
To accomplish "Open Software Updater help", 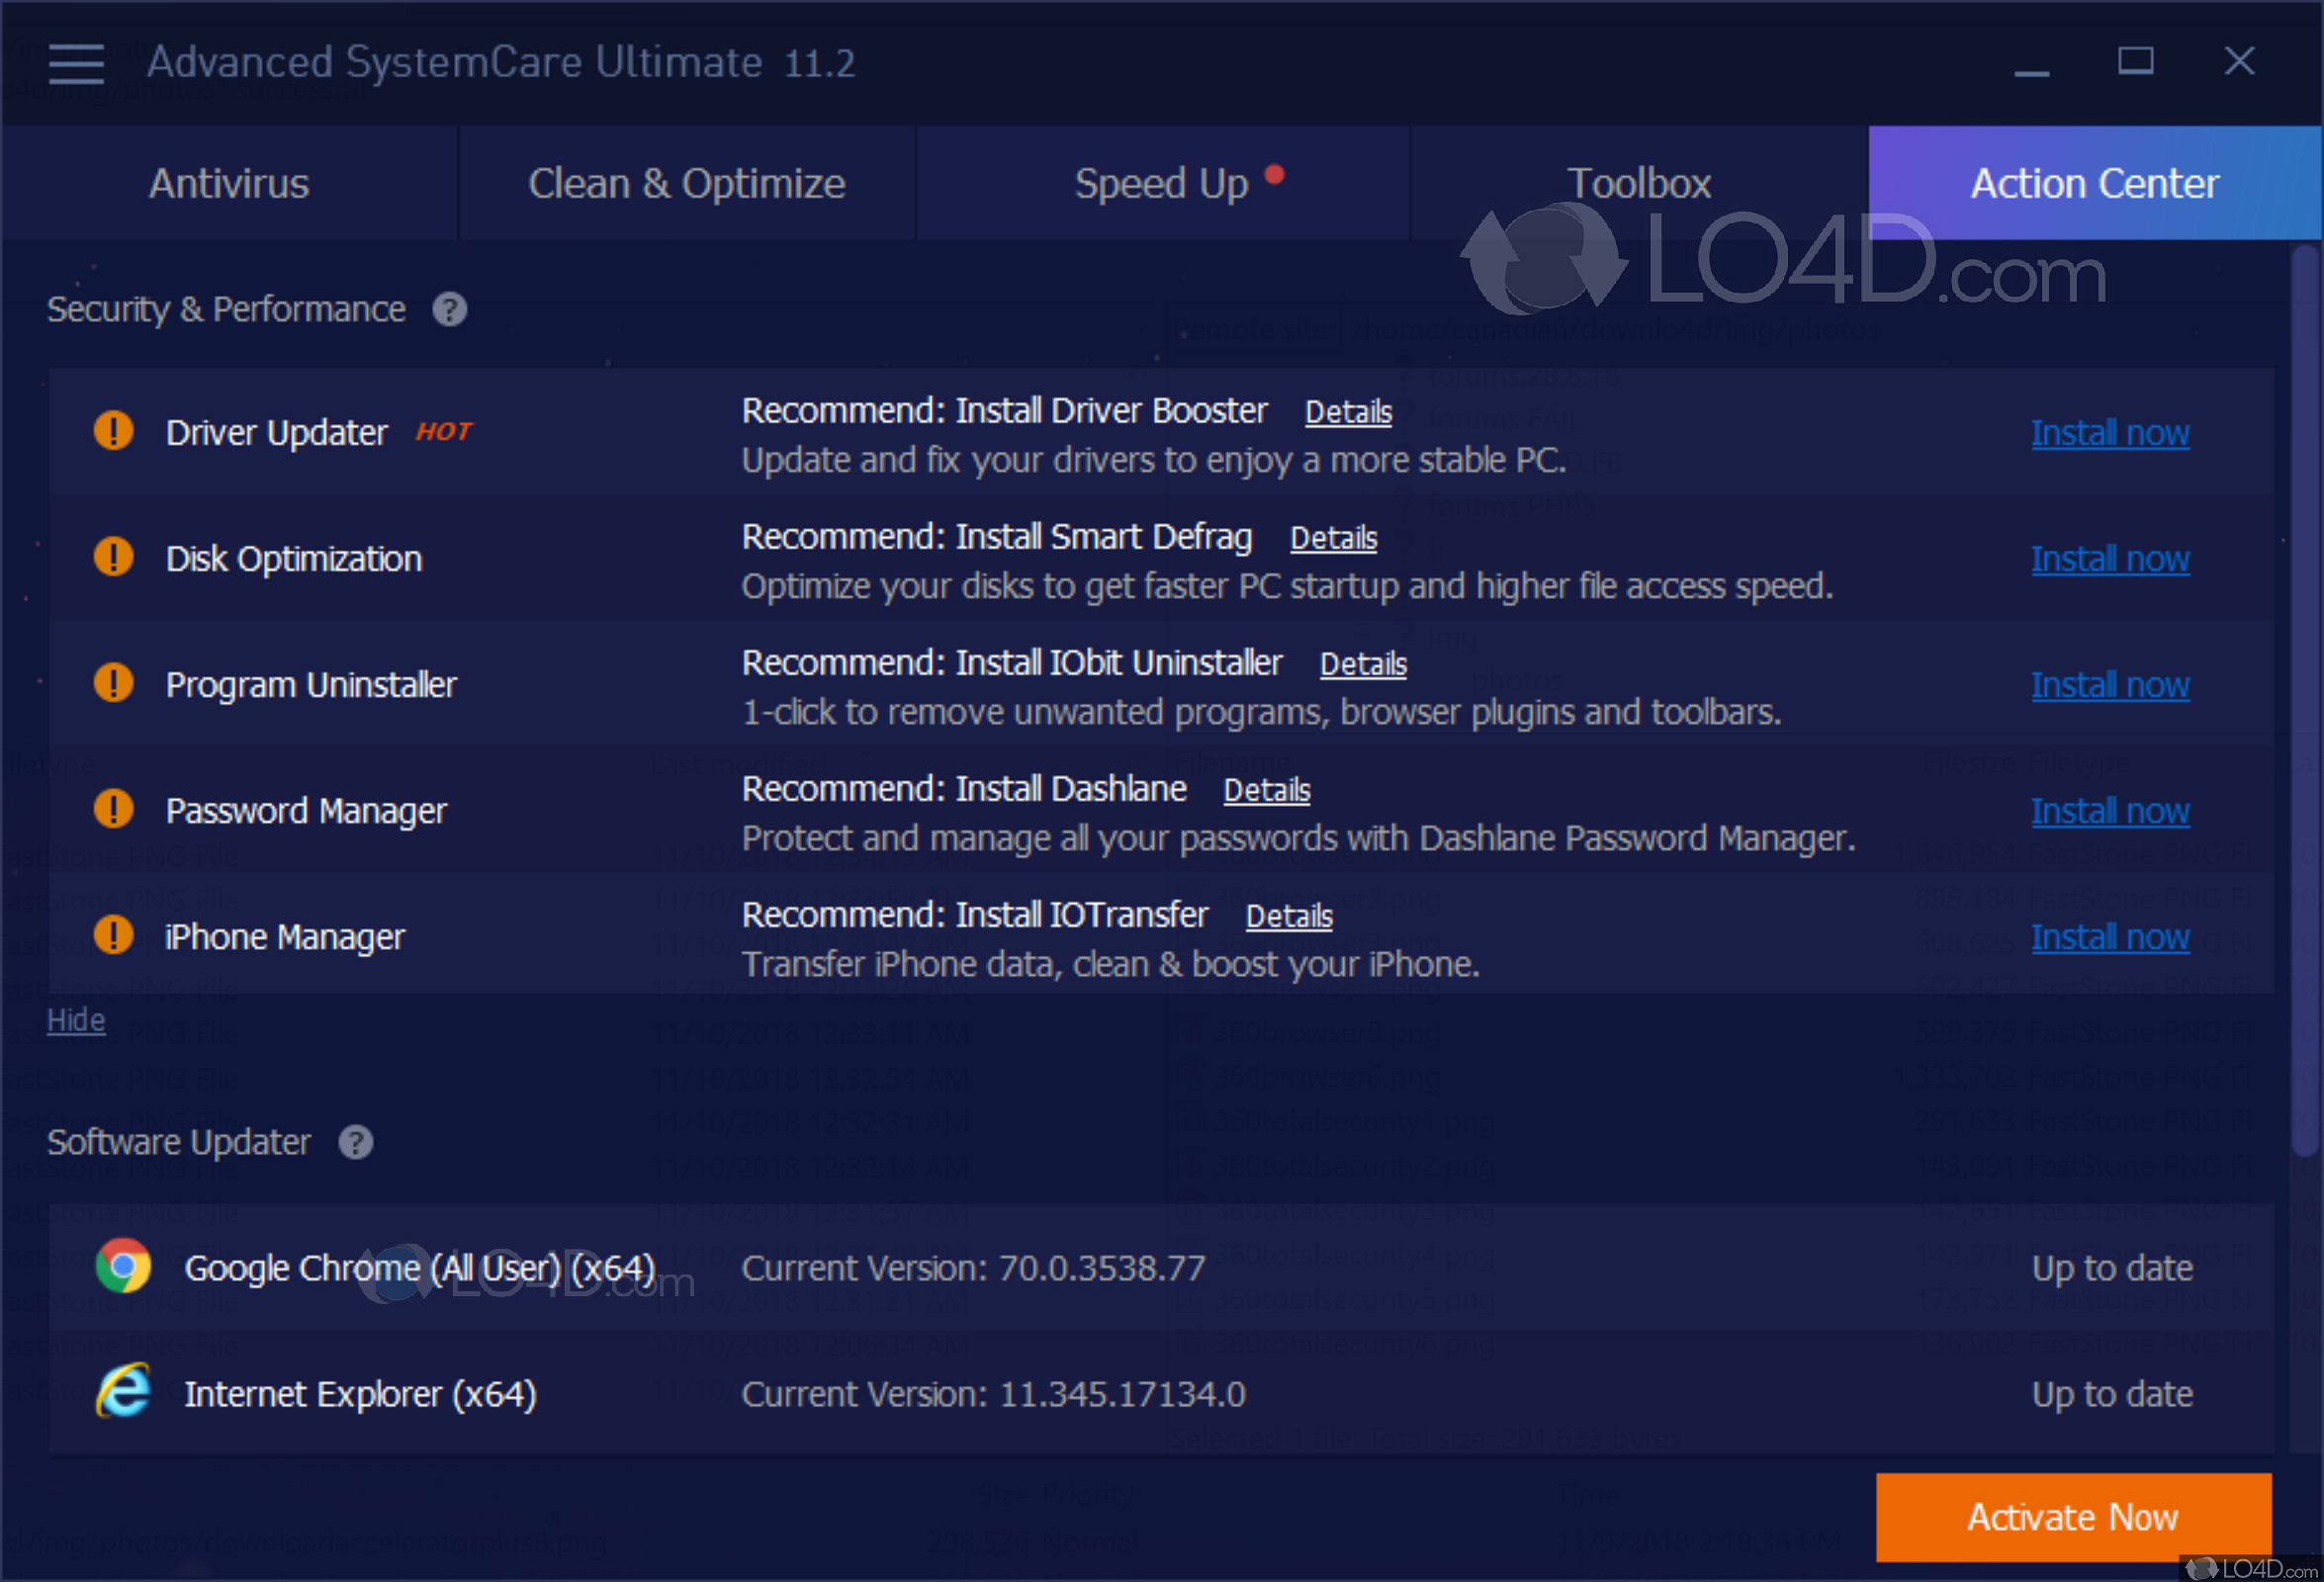I will tap(355, 1141).
